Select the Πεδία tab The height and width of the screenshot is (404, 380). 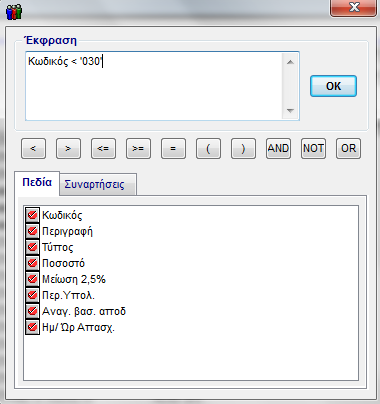coord(37,183)
